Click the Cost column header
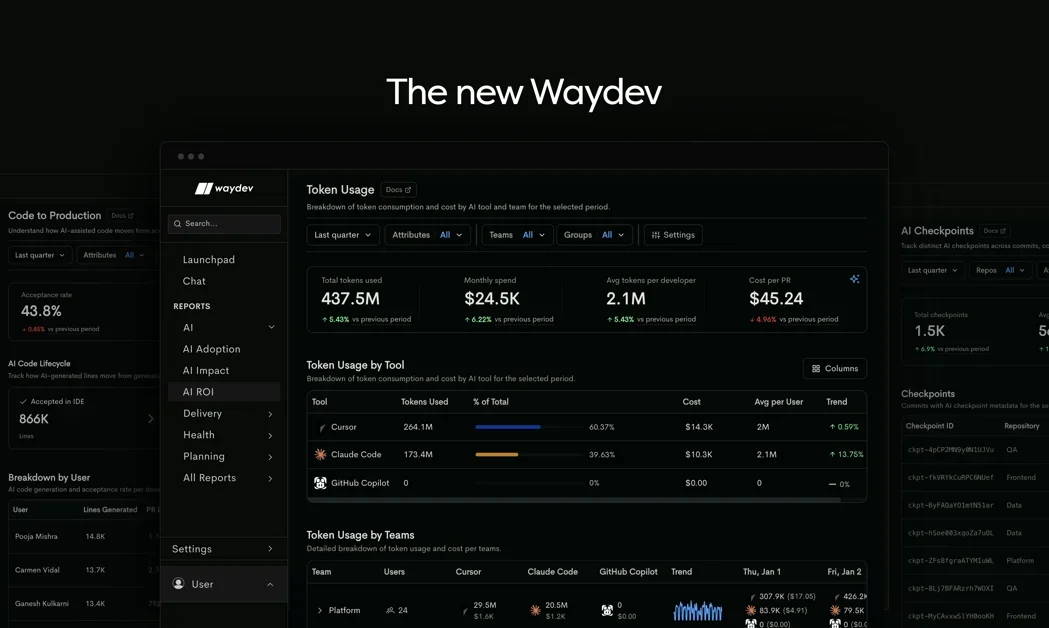The image size is (1049, 628). [x=691, y=402]
